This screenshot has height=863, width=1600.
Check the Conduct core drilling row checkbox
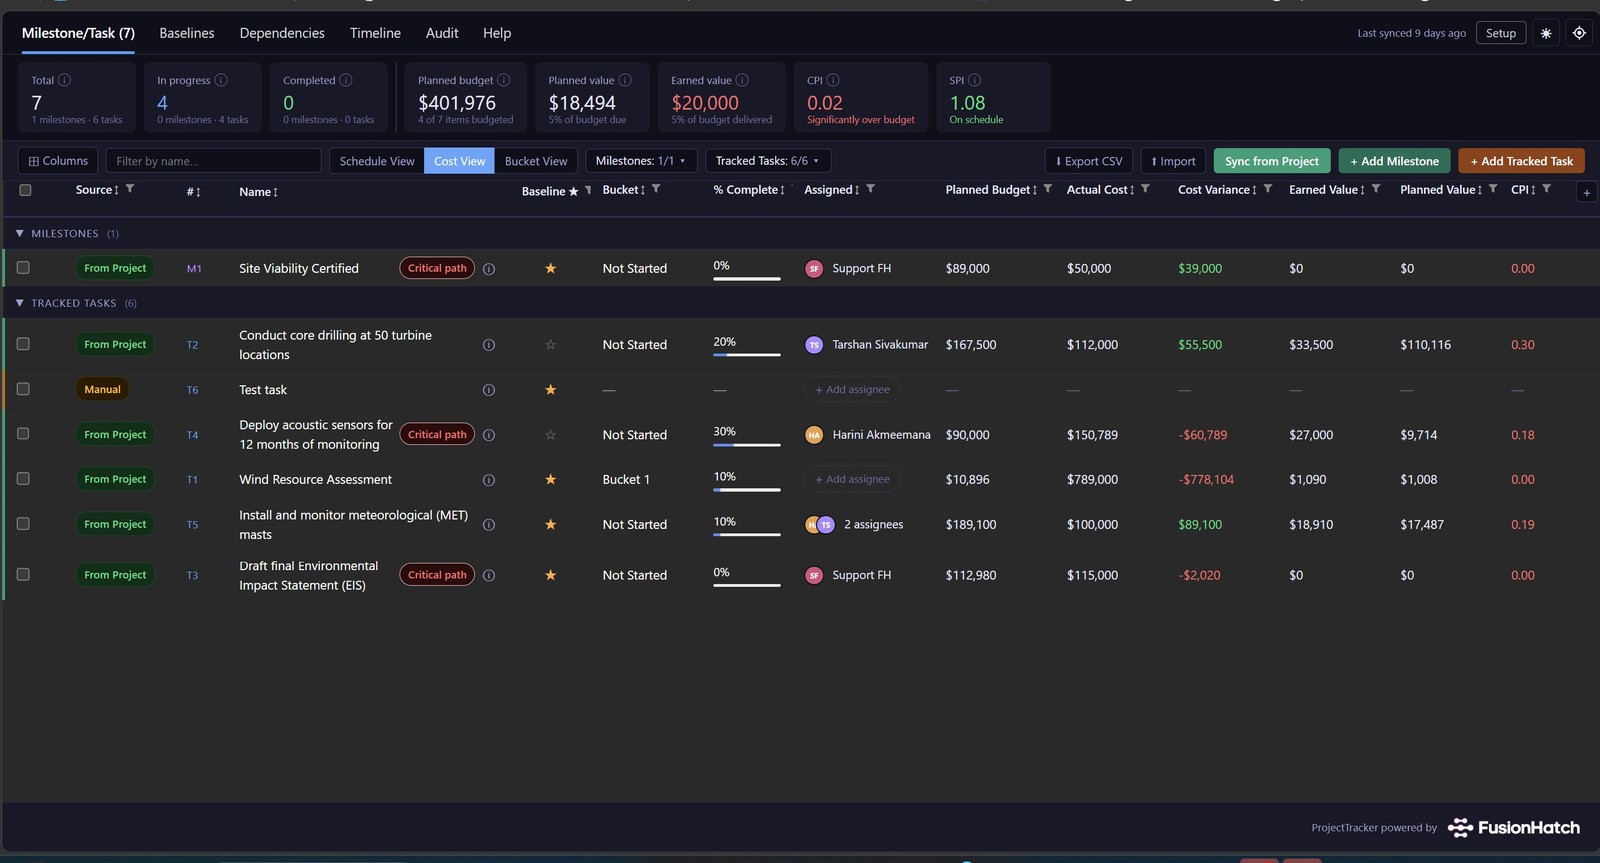23,344
